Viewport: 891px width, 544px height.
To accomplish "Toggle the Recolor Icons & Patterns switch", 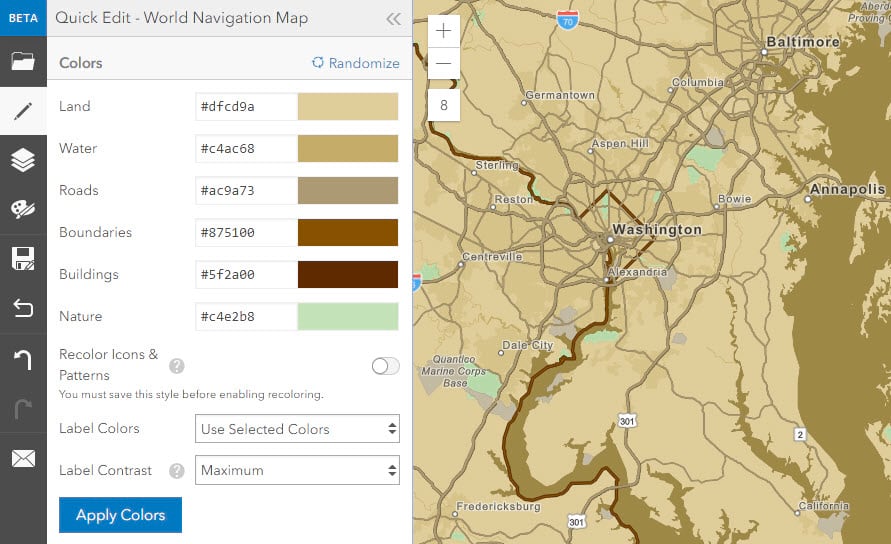I will point(385,366).
